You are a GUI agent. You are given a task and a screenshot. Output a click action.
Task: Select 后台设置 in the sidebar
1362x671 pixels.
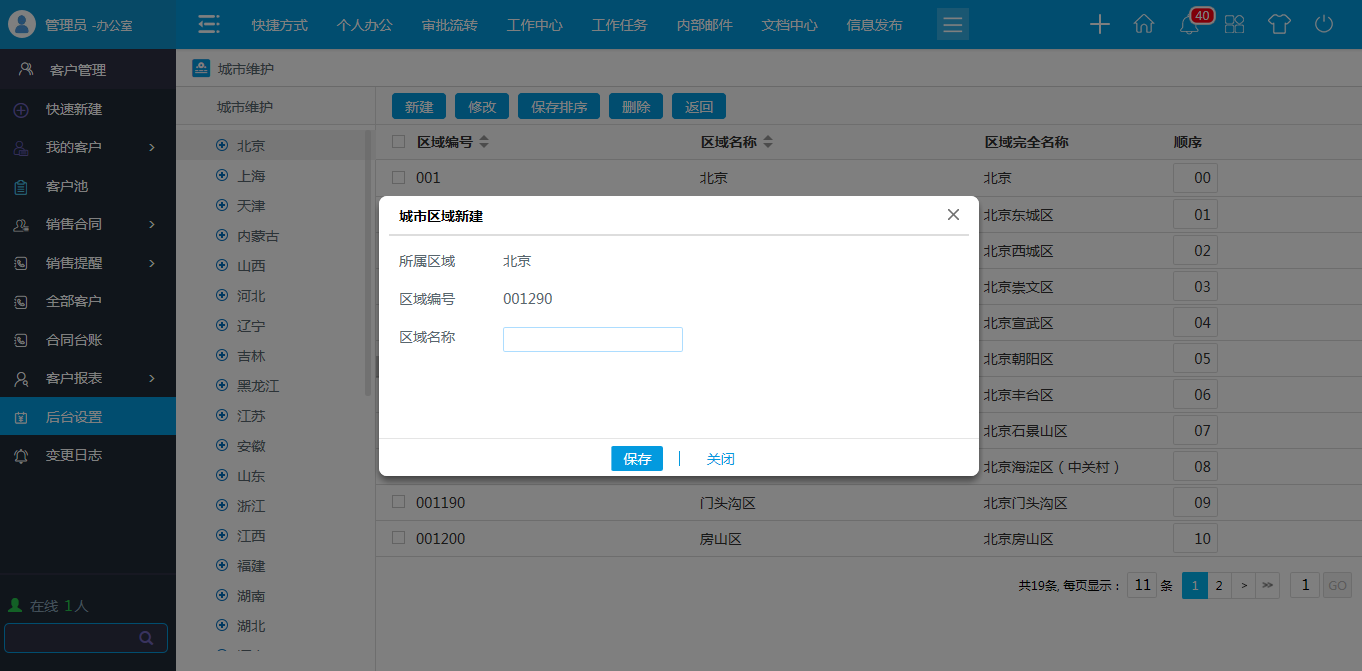74,417
